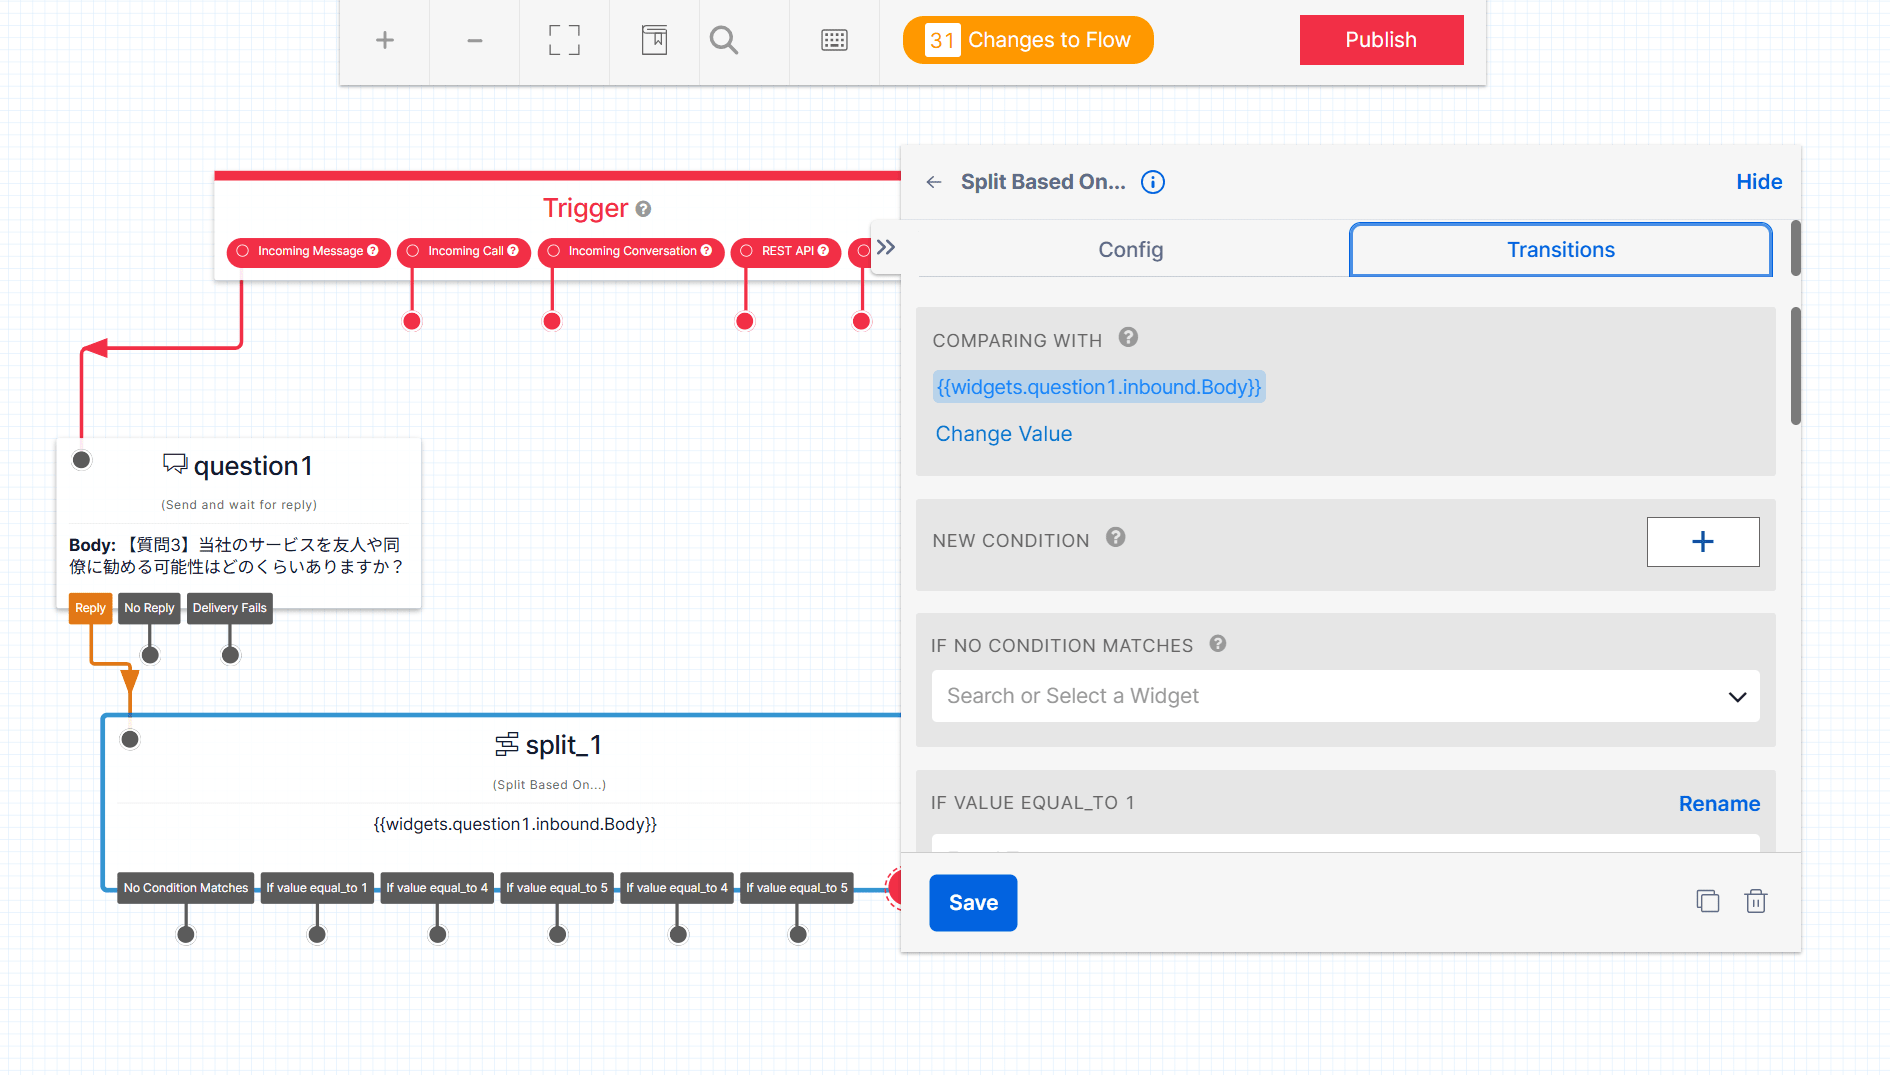Click the If value equal_to 1 transition label
Image resolution: width=1890 pixels, height=1075 pixels.
tap(317, 888)
